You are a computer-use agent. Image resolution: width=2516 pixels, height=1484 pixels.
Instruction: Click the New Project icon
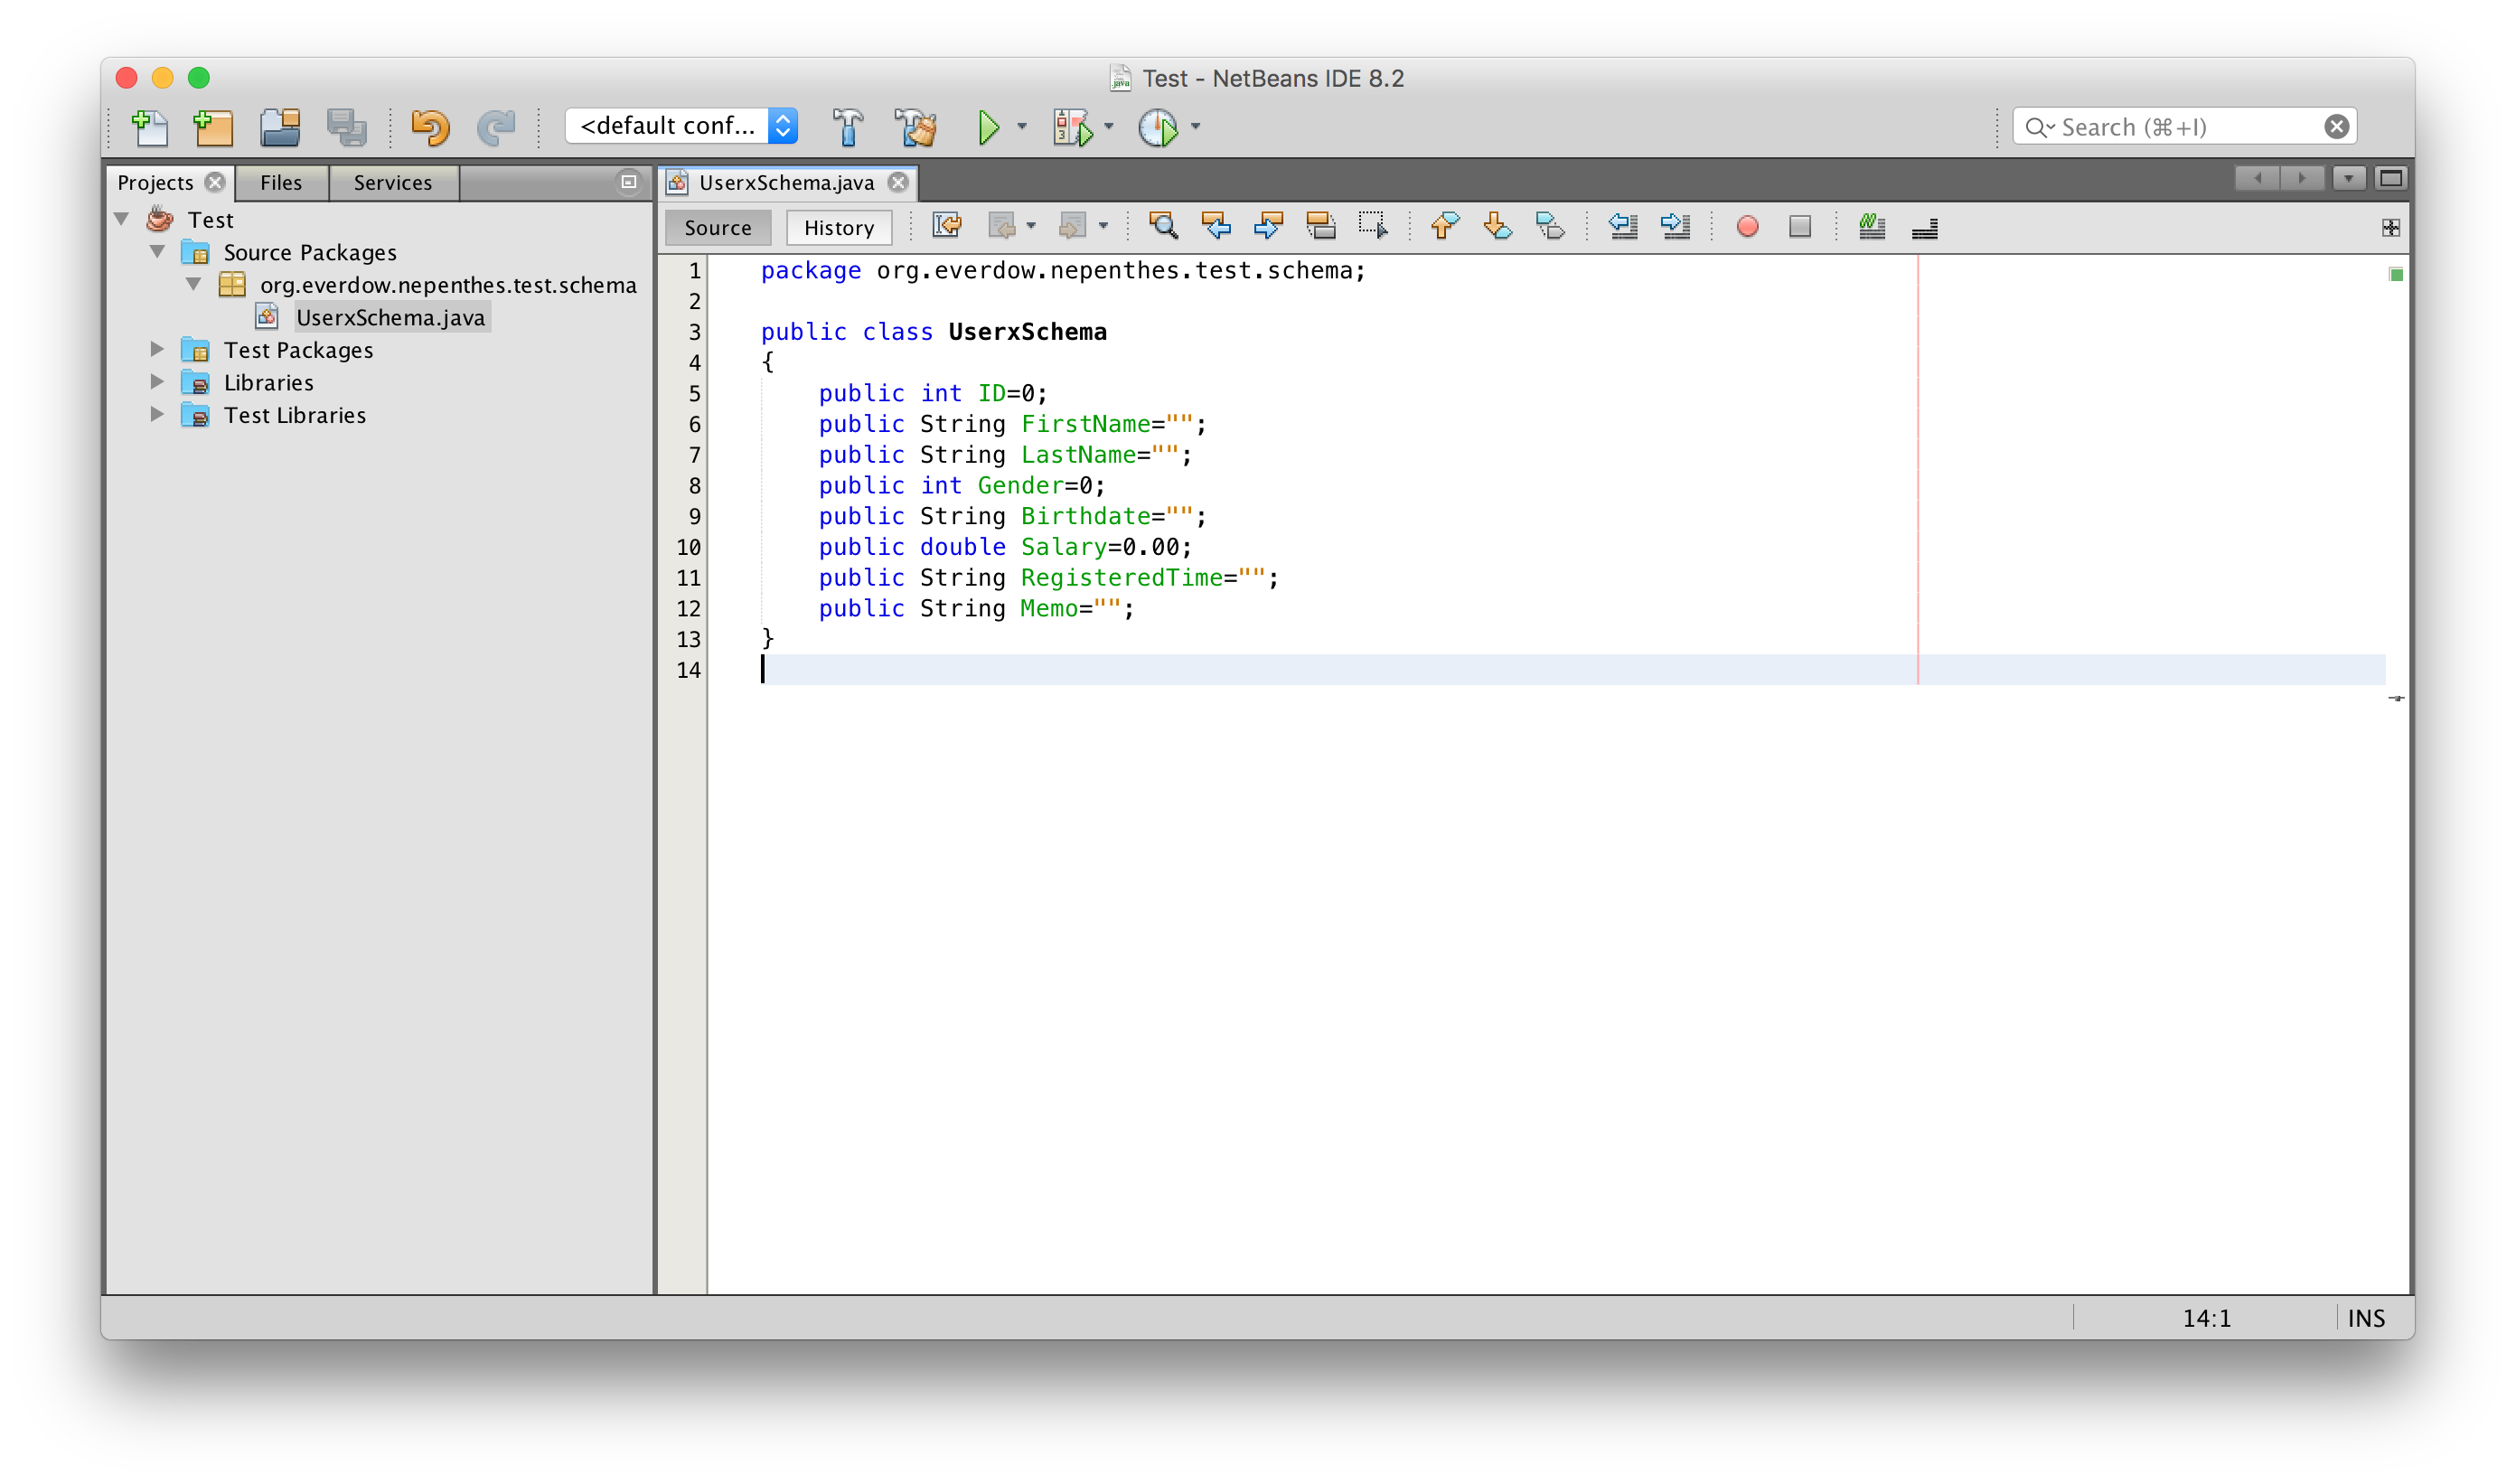213,127
